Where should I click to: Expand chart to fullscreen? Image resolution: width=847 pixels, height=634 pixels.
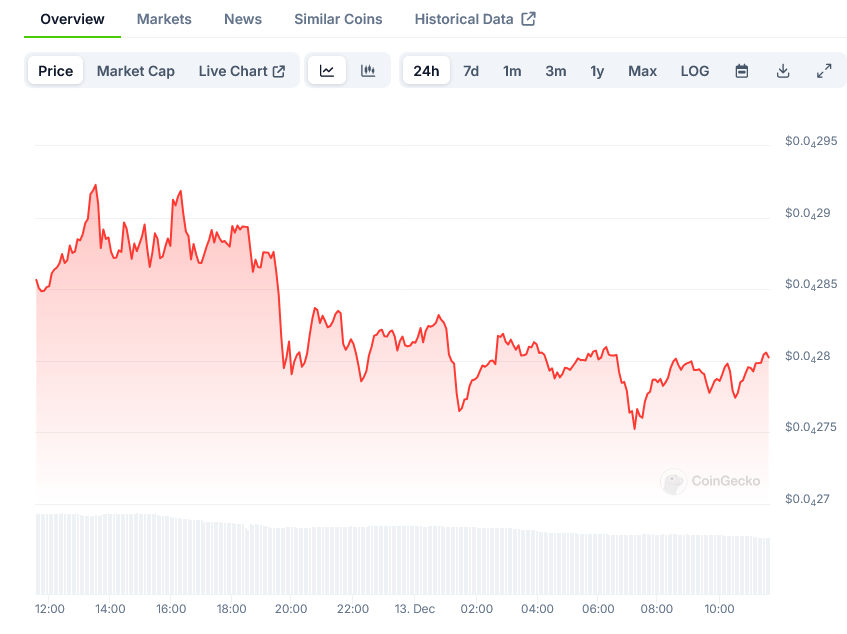coord(824,71)
